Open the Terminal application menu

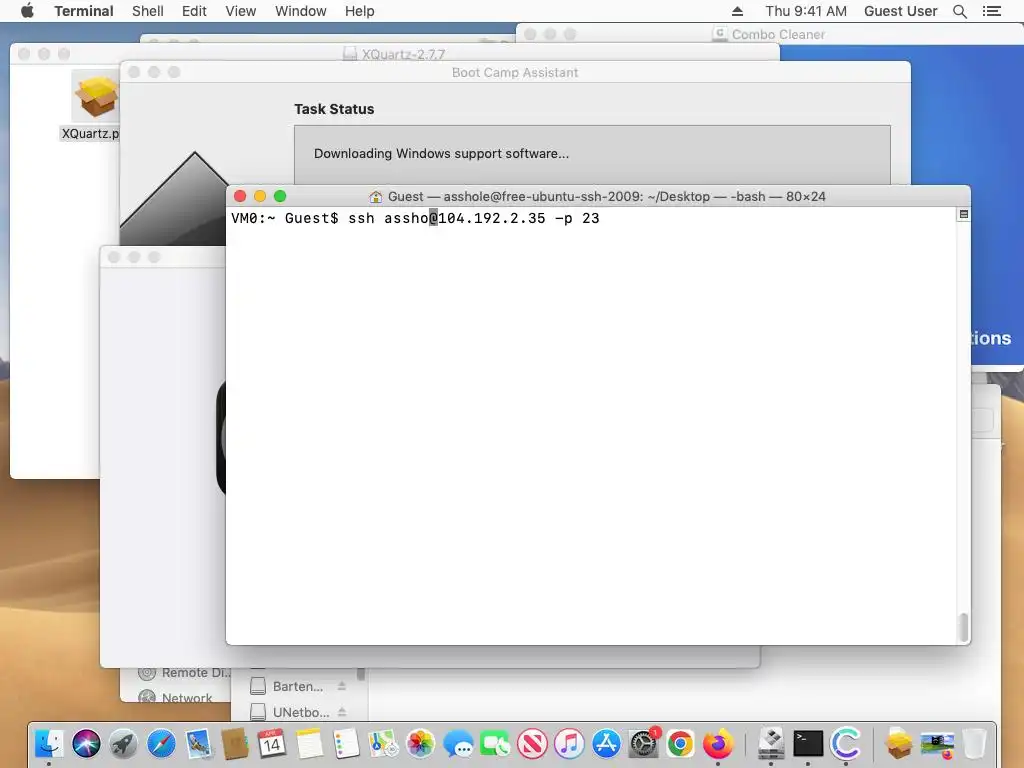coord(84,11)
